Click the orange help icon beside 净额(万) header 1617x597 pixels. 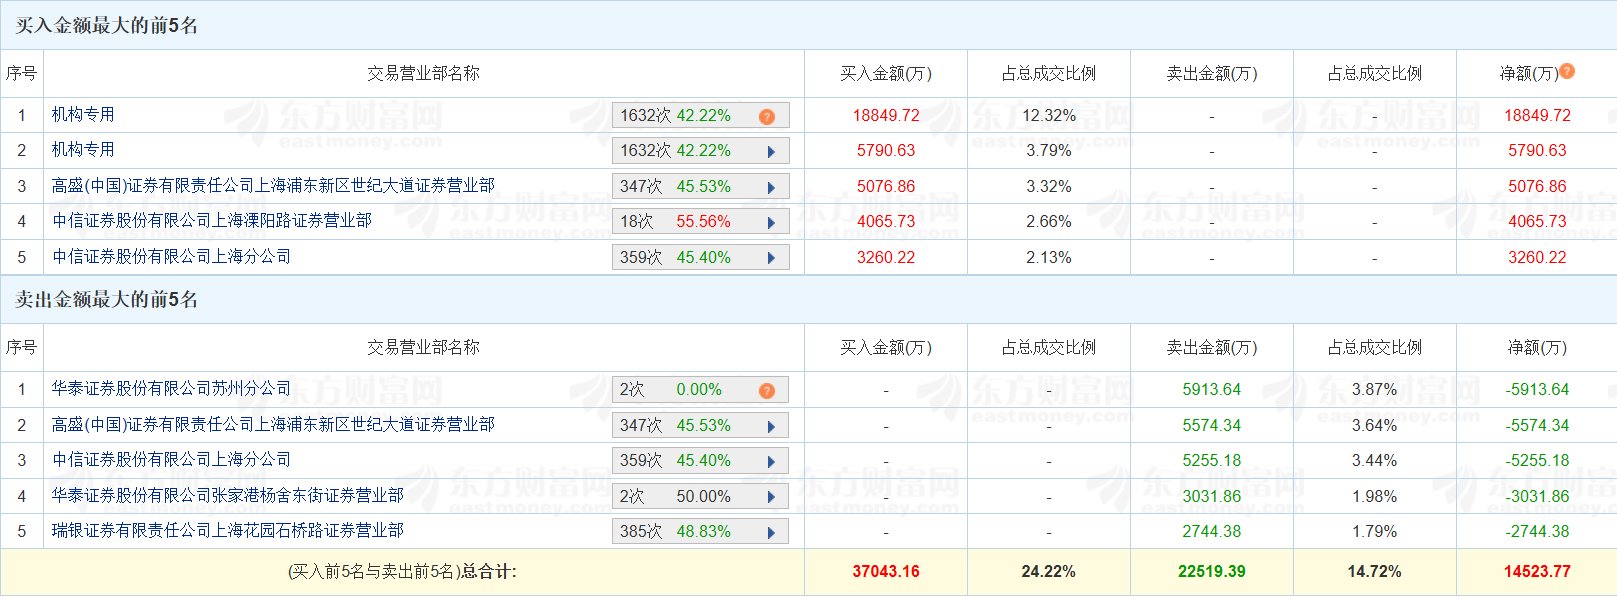[x=1567, y=71]
